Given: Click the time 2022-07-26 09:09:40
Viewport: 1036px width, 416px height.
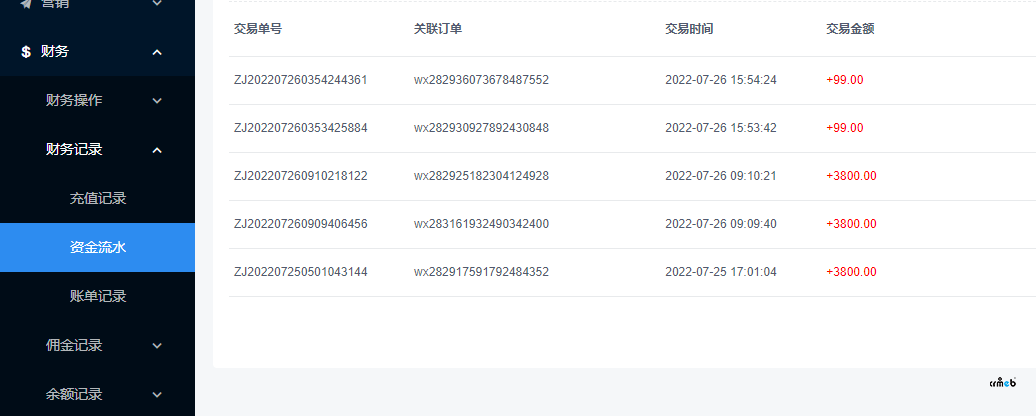Looking at the screenshot, I should point(721,224).
